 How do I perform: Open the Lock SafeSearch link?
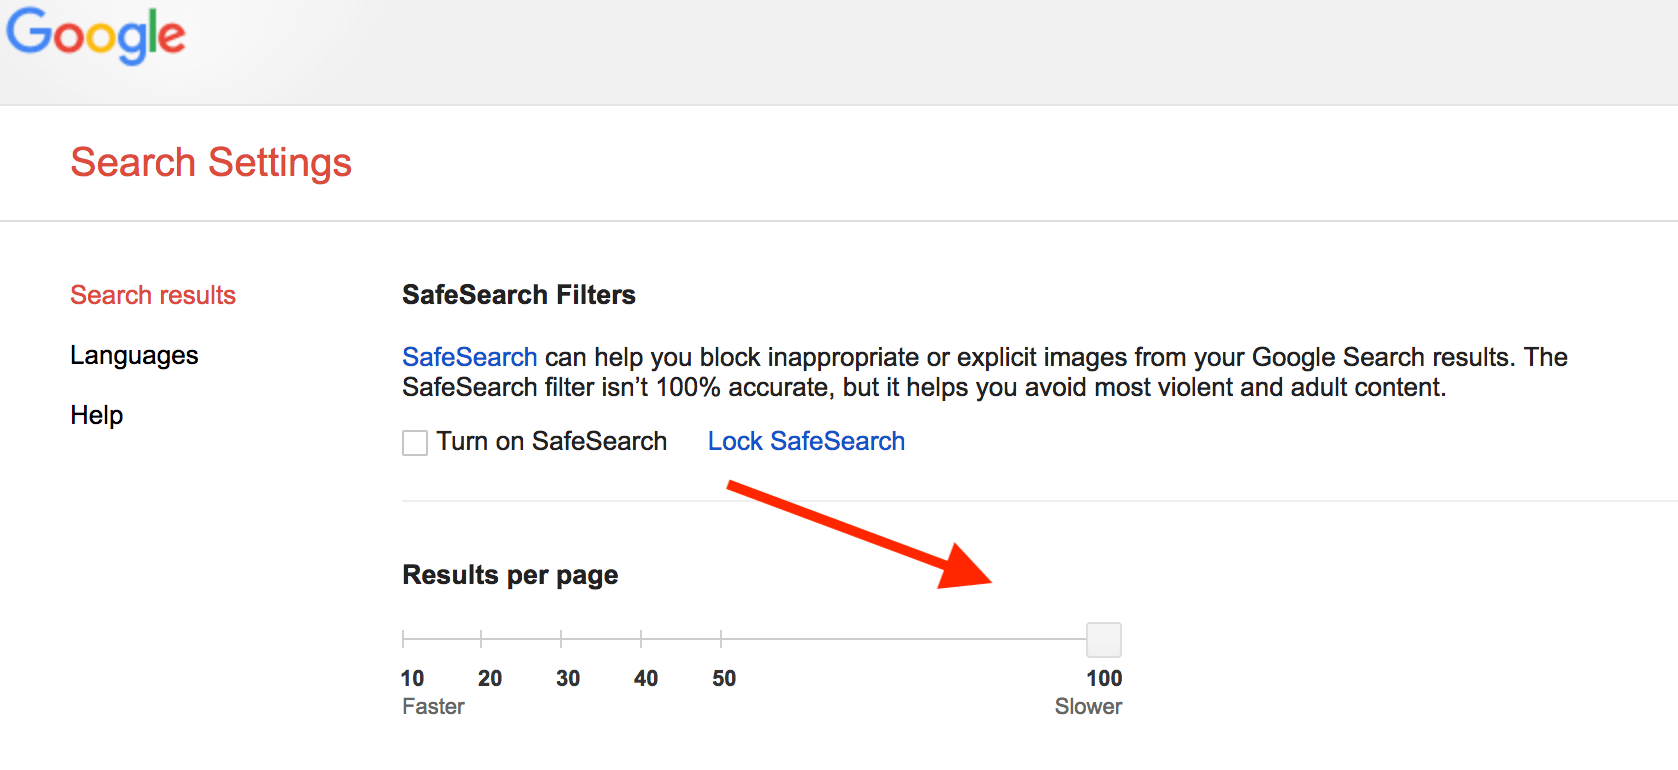806,441
